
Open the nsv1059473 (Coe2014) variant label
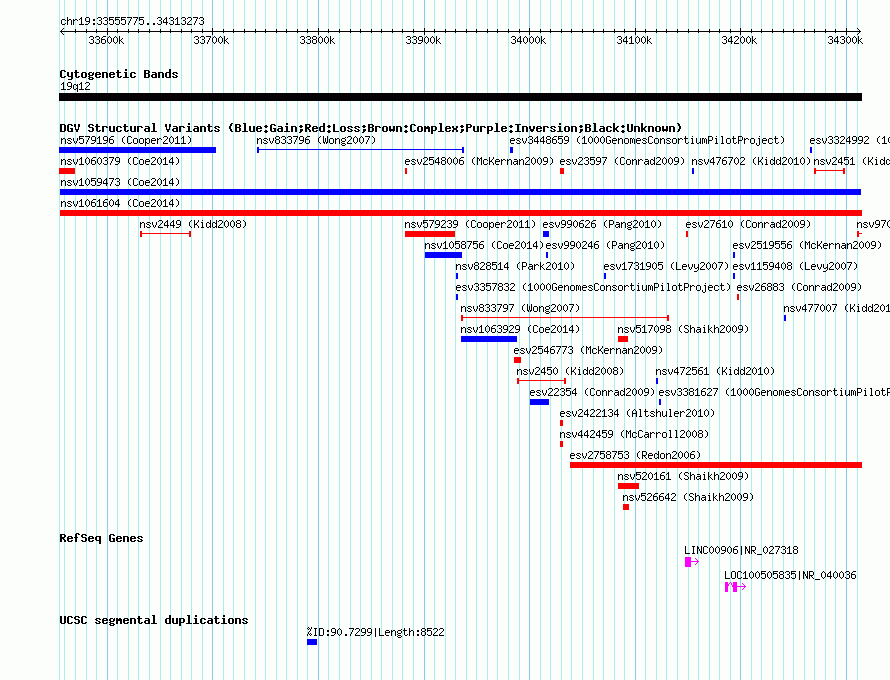[120, 182]
